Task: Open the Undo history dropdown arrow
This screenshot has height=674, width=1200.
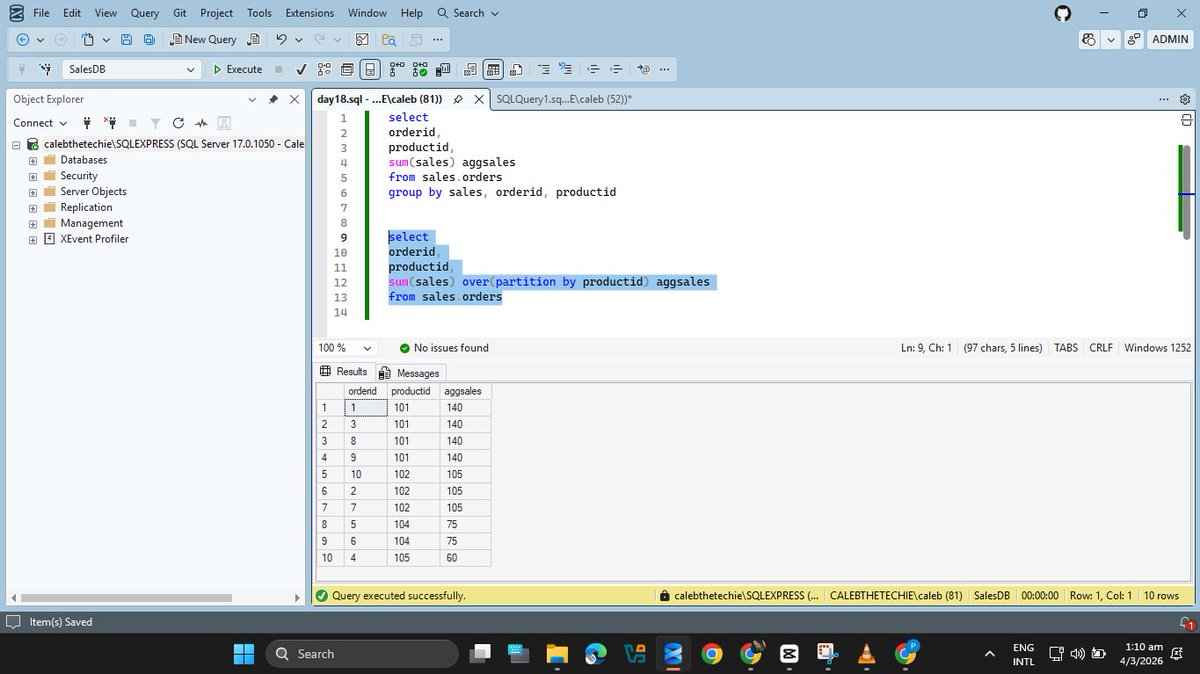Action: tap(299, 39)
